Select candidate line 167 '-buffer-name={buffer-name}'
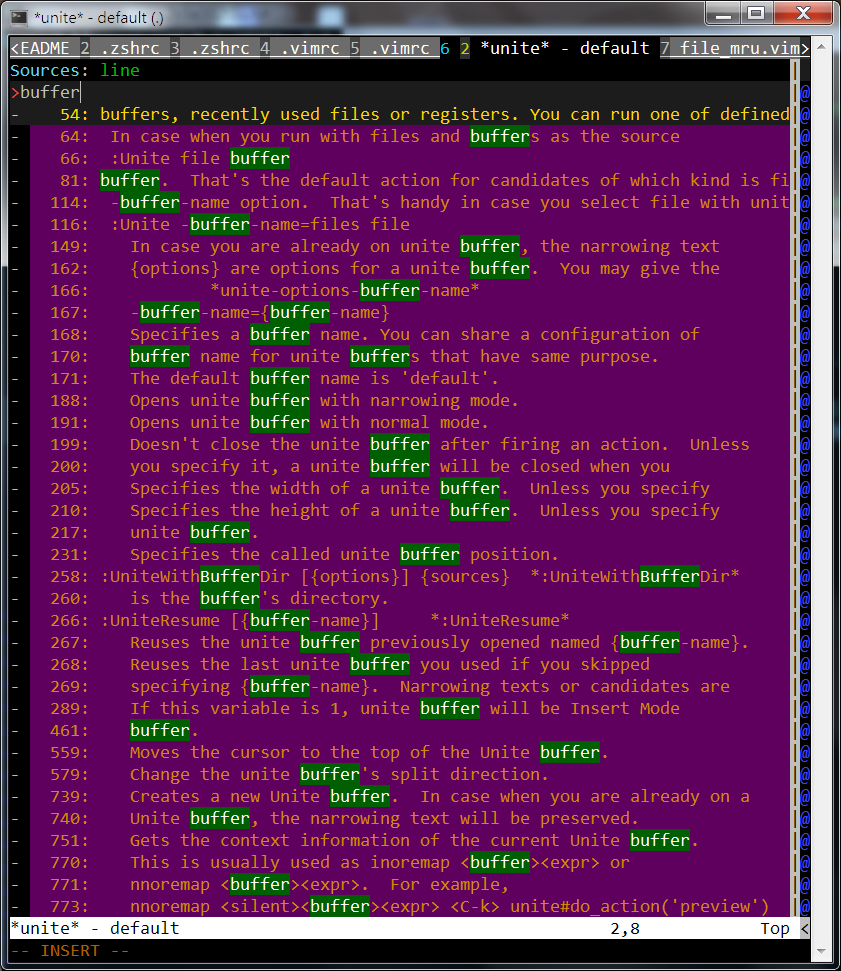This screenshot has width=841, height=971. [x=400, y=312]
